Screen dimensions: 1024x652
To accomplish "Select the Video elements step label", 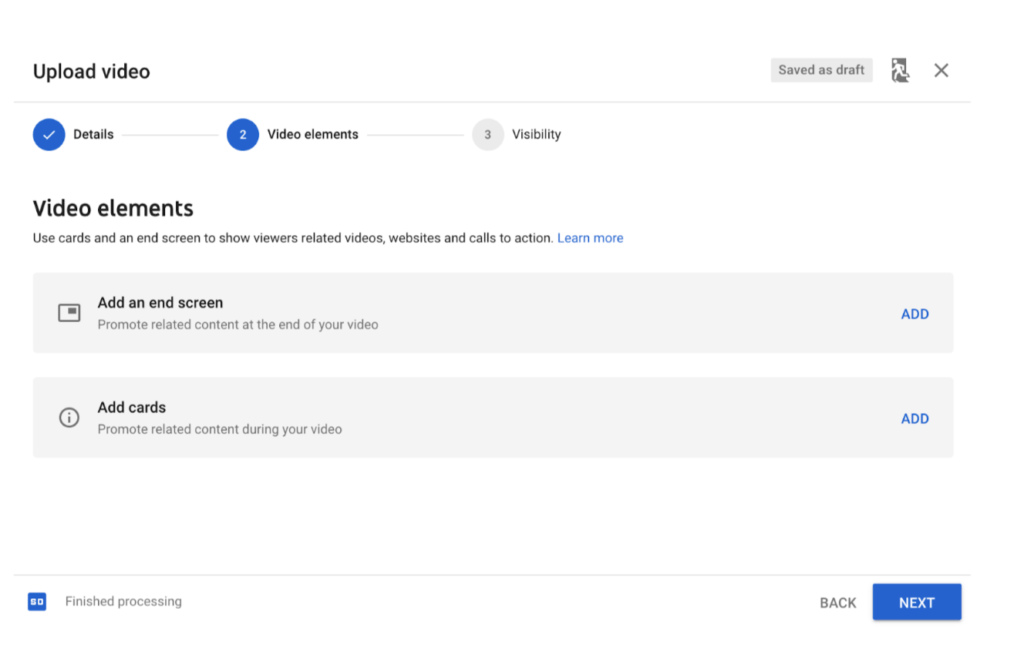I will coord(312,134).
